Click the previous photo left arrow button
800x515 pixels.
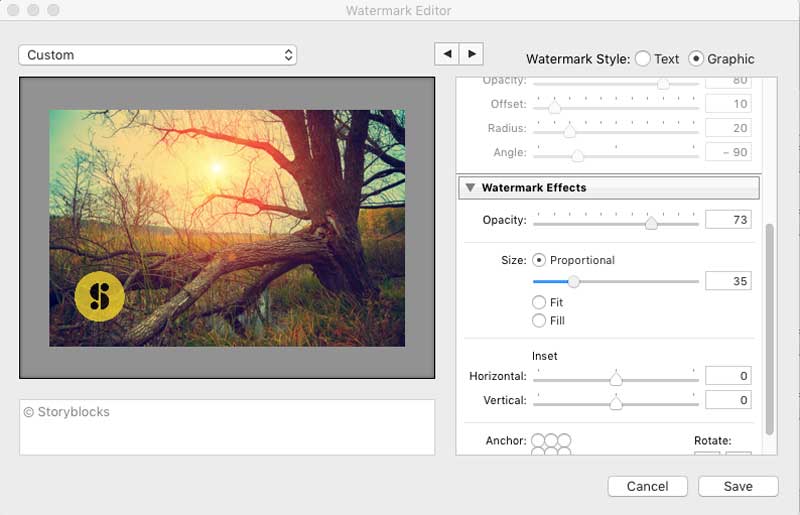(446, 54)
